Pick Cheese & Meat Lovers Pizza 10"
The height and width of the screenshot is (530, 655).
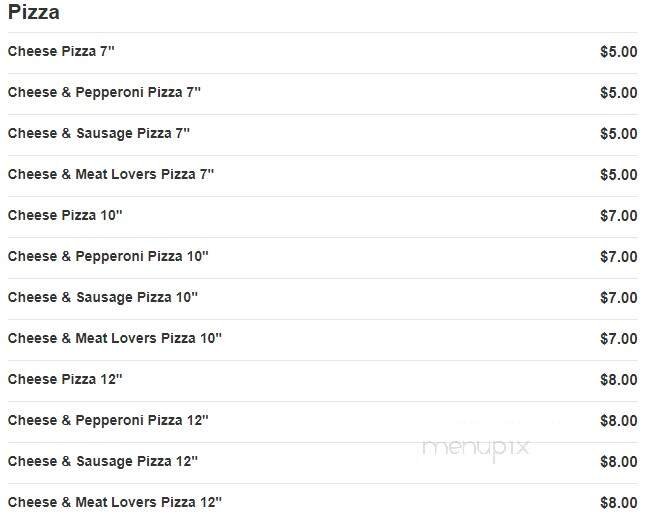[x=115, y=338]
